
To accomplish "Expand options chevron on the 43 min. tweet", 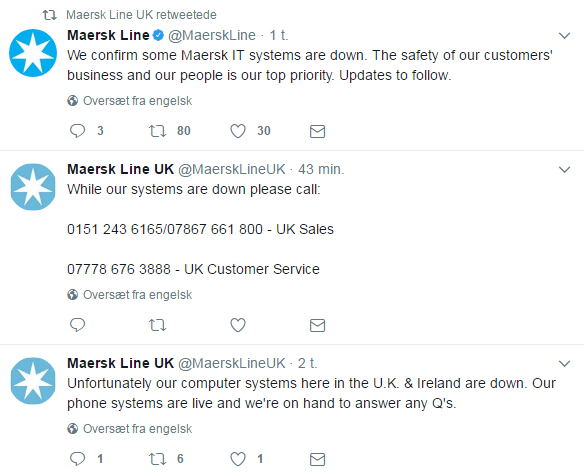I will [x=565, y=170].
